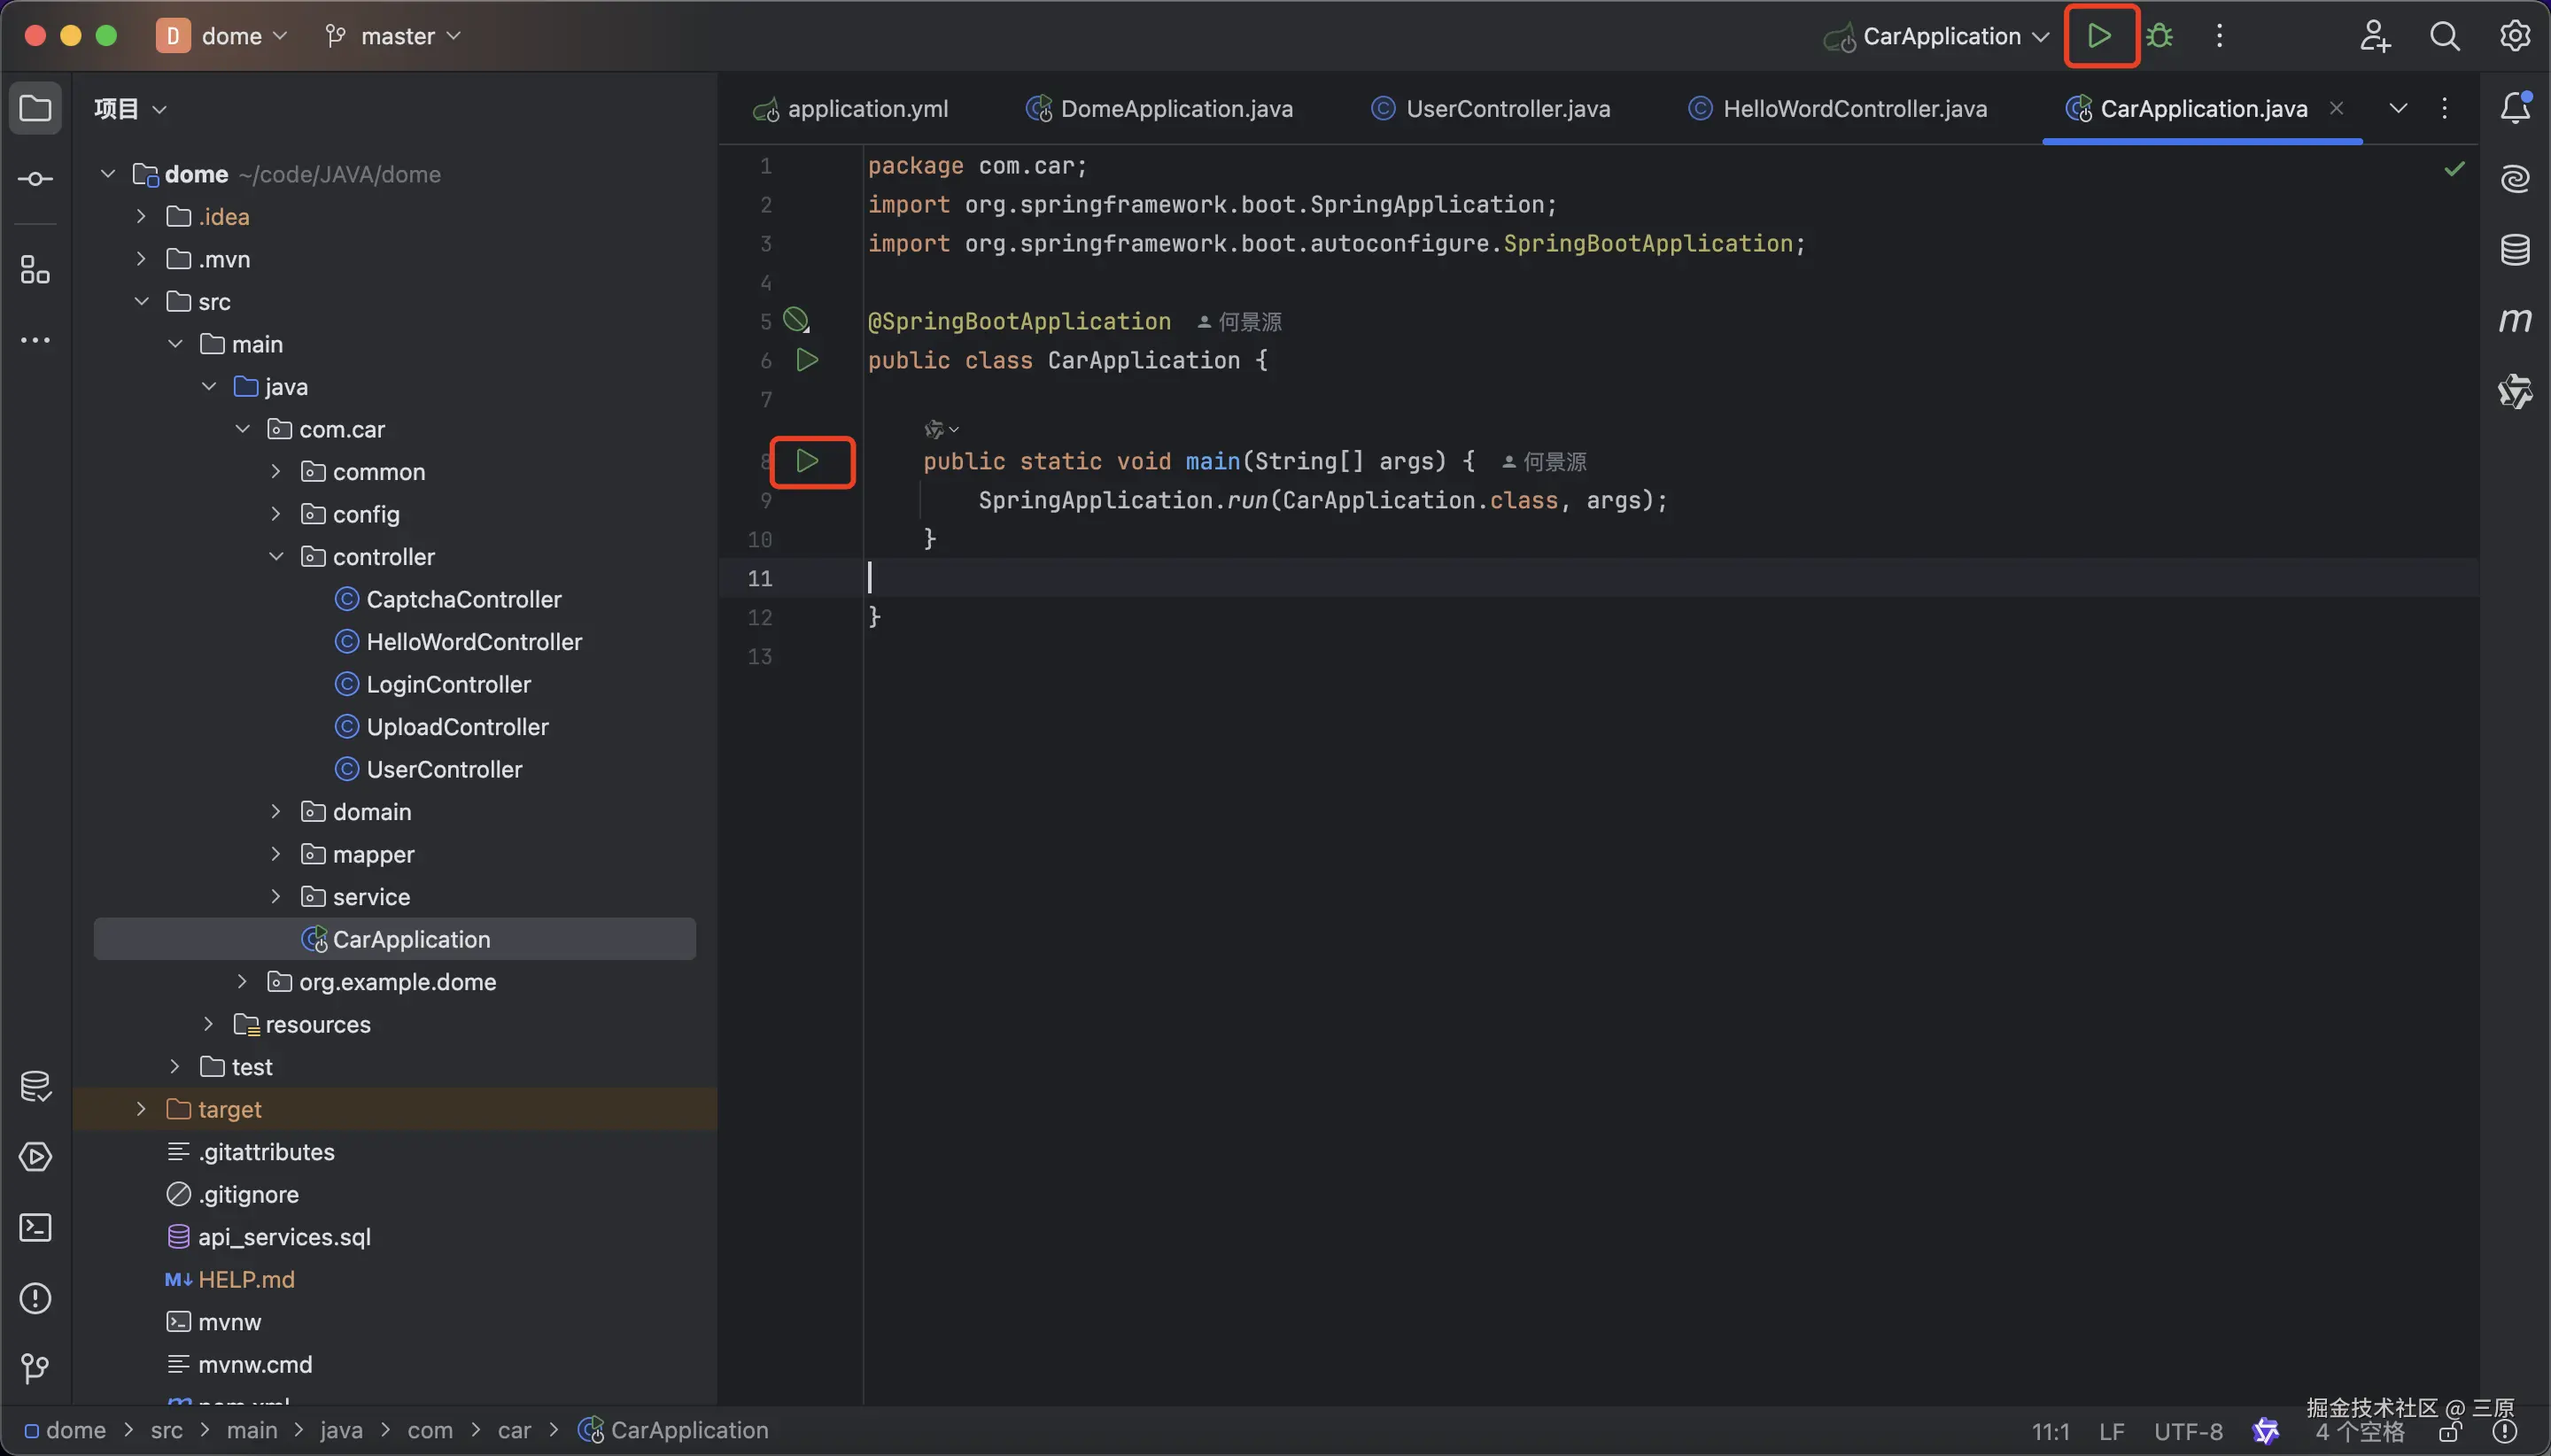This screenshot has height=1456, width=2551.
Task: Collapse the controller package folder
Action: pos(276,557)
